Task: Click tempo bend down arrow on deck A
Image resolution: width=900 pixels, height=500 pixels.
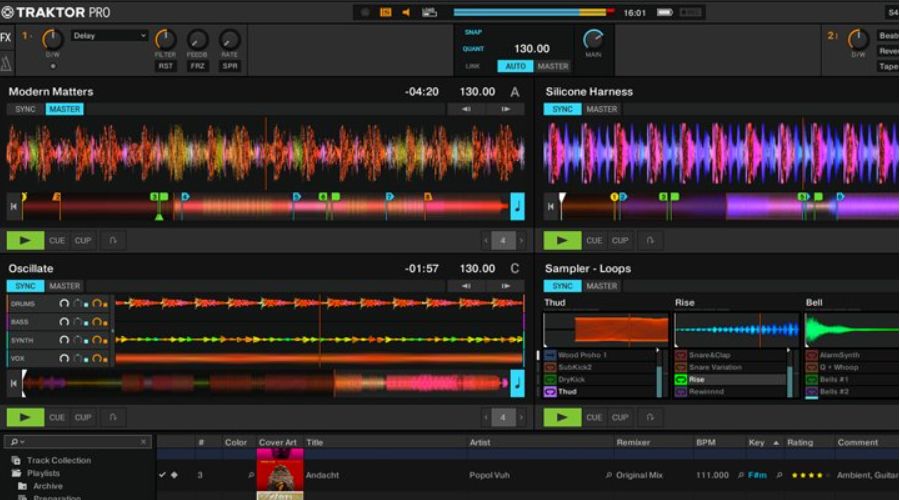Action: (466, 109)
